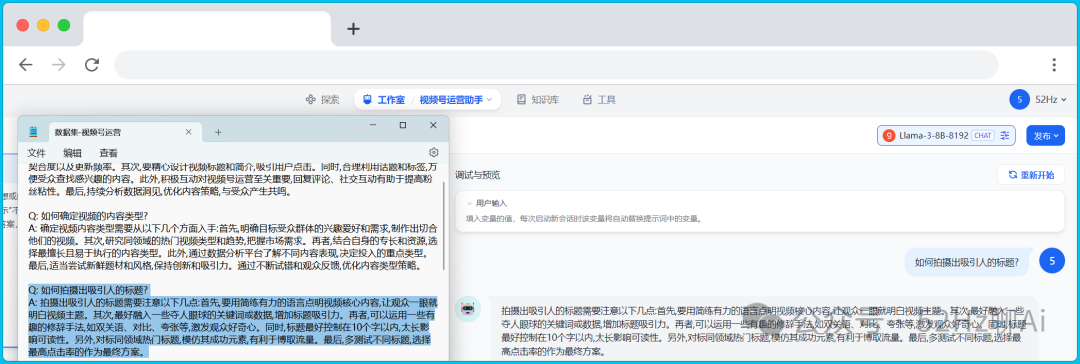Maximize the Notepad window
The height and width of the screenshot is (364, 1080).
point(403,125)
